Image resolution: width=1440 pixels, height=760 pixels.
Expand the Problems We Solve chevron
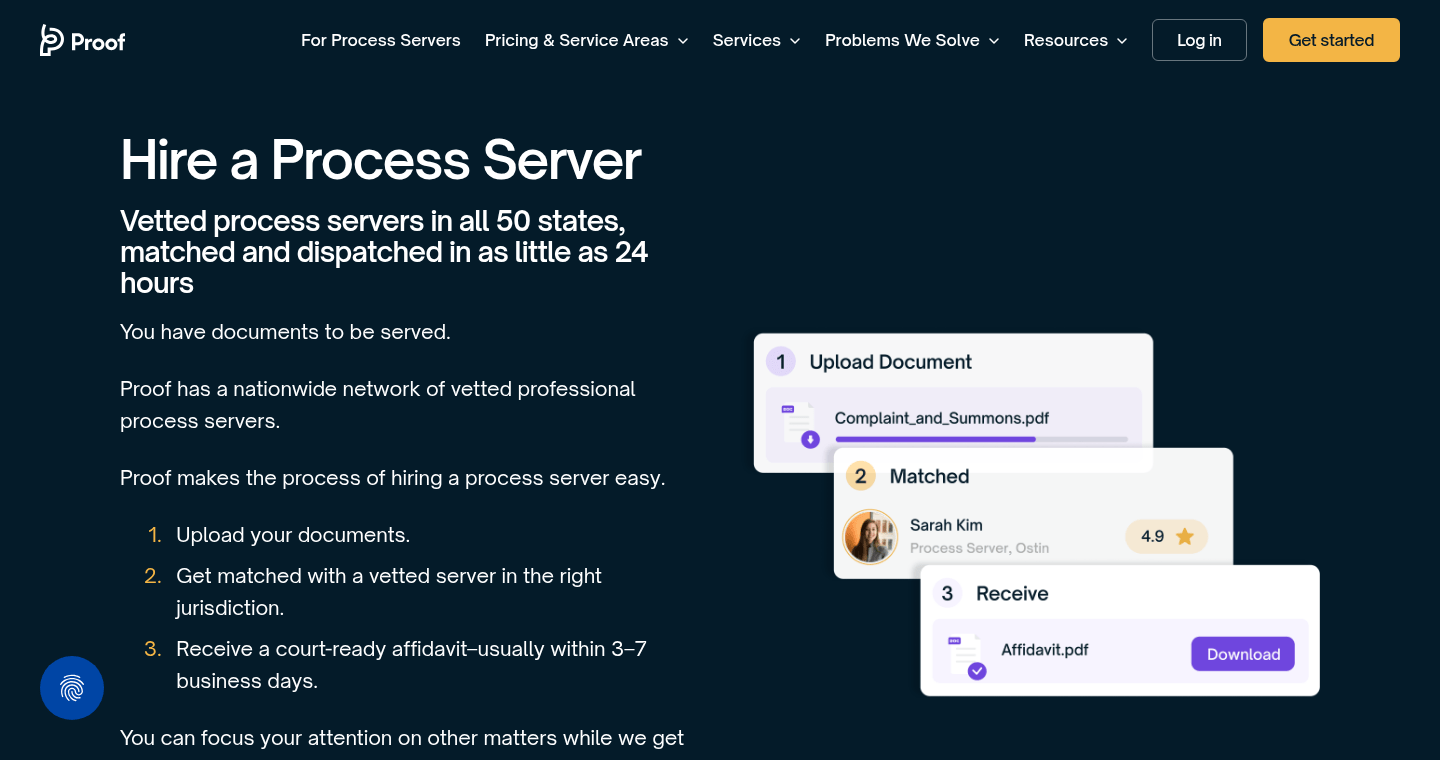994,41
